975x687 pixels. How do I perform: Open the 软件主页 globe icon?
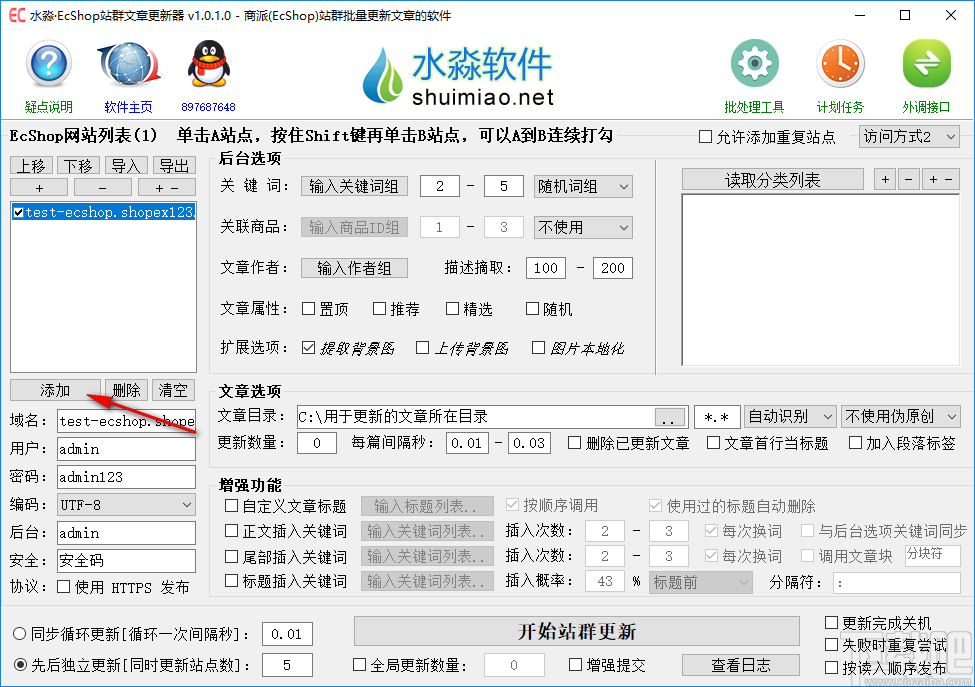click(x=127, y=63)
